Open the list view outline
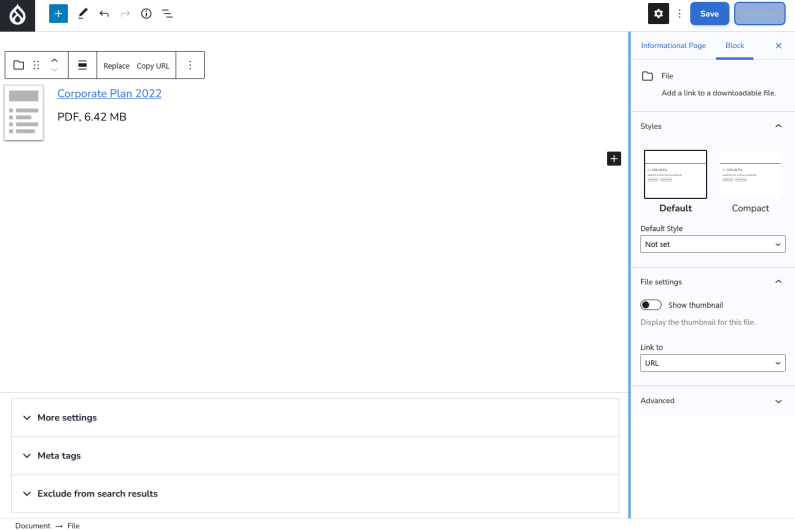Image resolution: width=795 pixels, height=530 pixels. pos(167,14)
